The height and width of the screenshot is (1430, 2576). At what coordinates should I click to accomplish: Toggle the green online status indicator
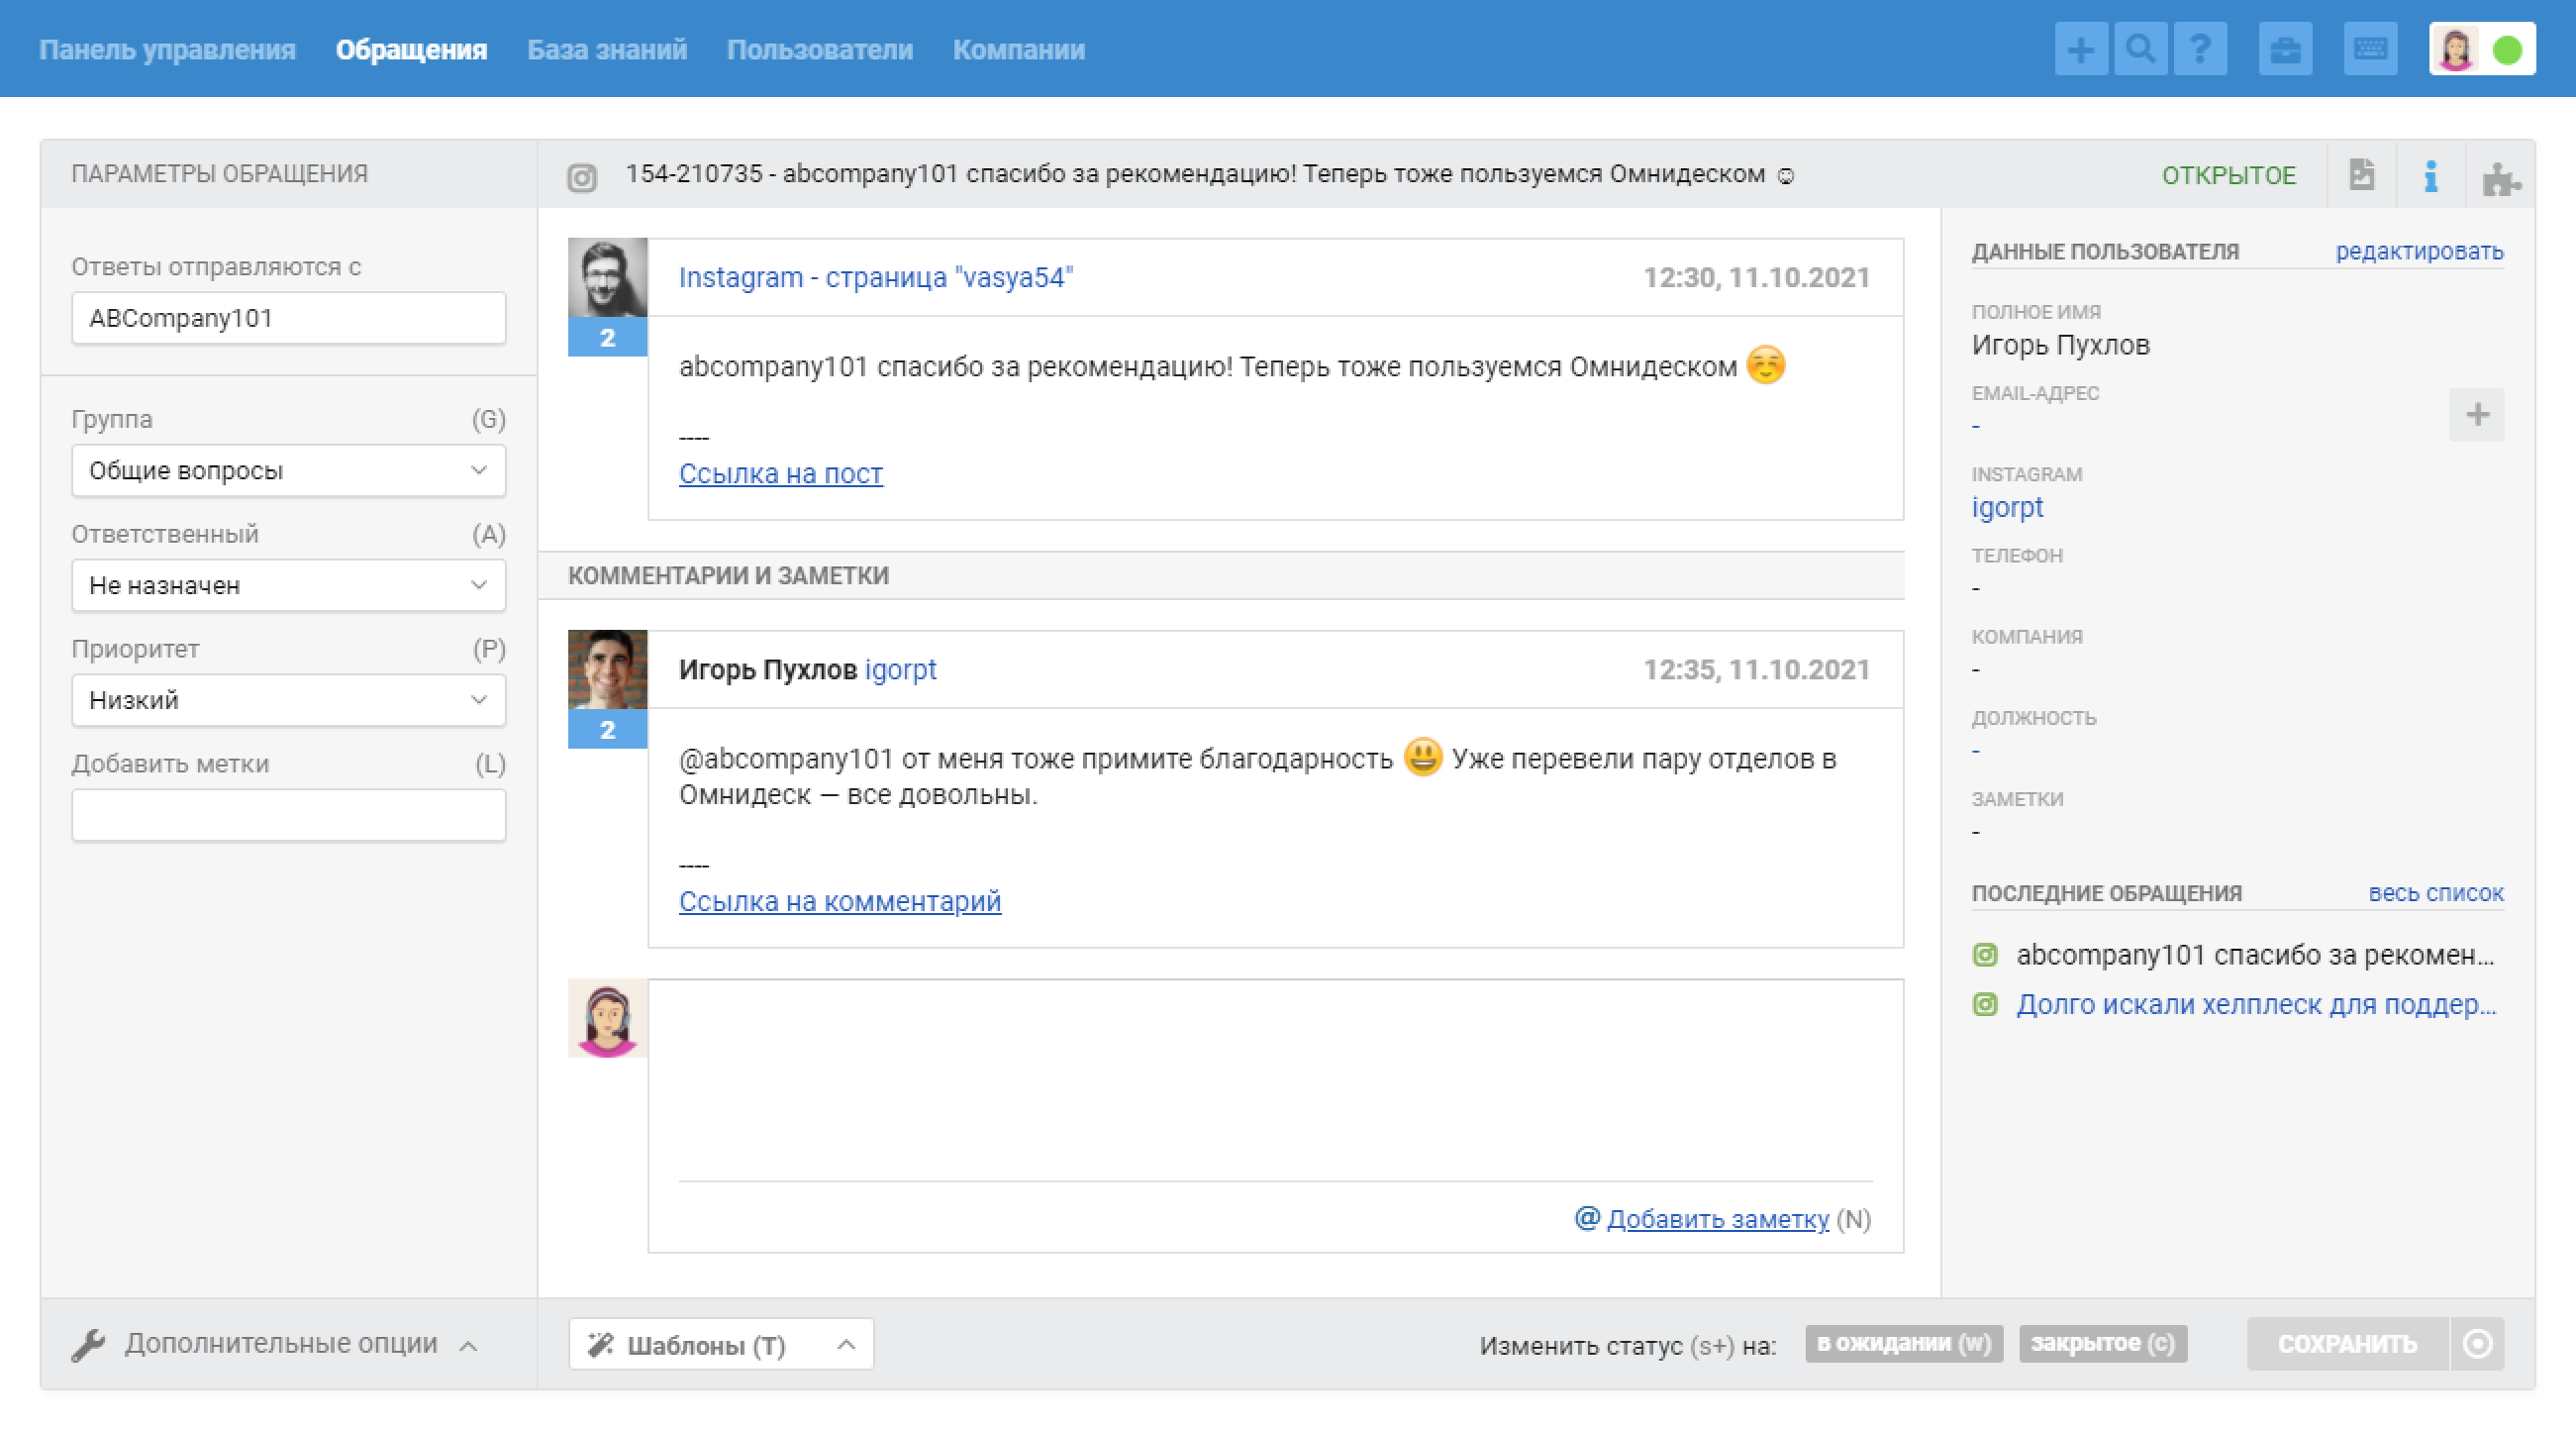click(x=2507, y=49)
